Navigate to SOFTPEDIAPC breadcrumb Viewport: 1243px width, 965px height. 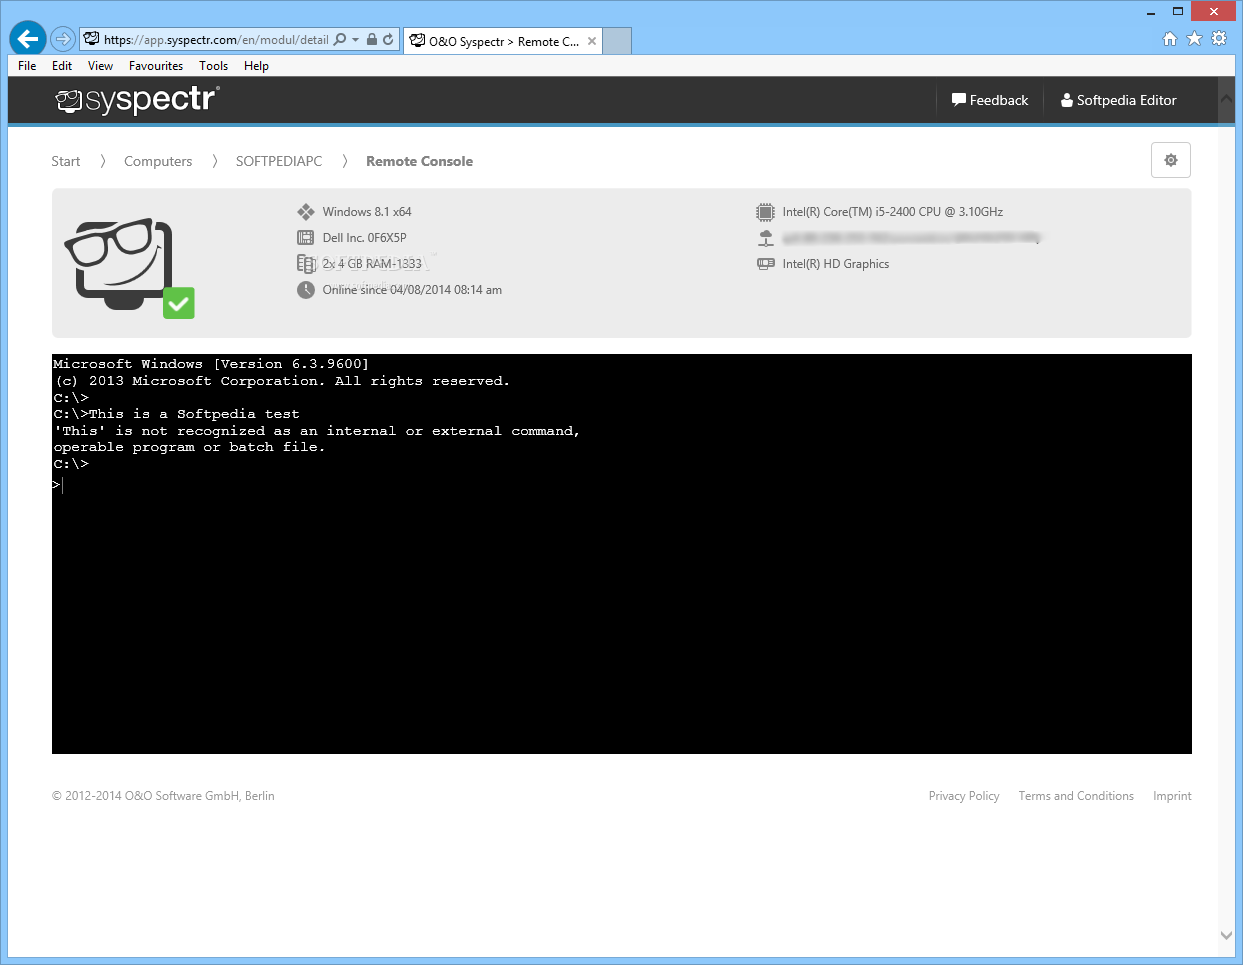point(279,161)
